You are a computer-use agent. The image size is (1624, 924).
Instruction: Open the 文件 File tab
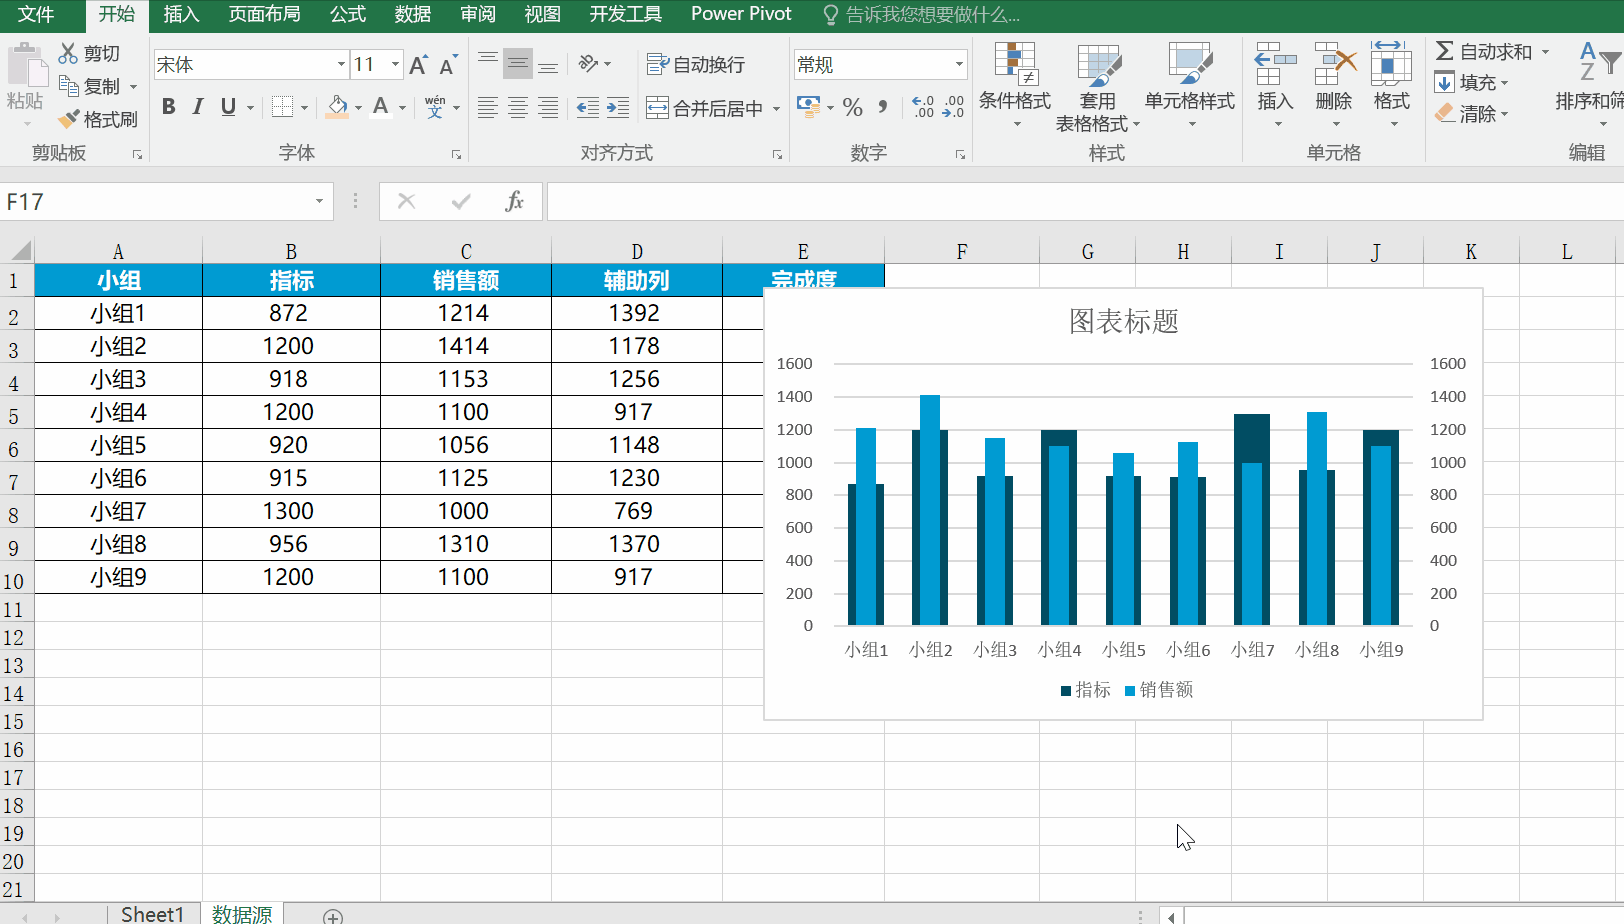pos(37,14)
